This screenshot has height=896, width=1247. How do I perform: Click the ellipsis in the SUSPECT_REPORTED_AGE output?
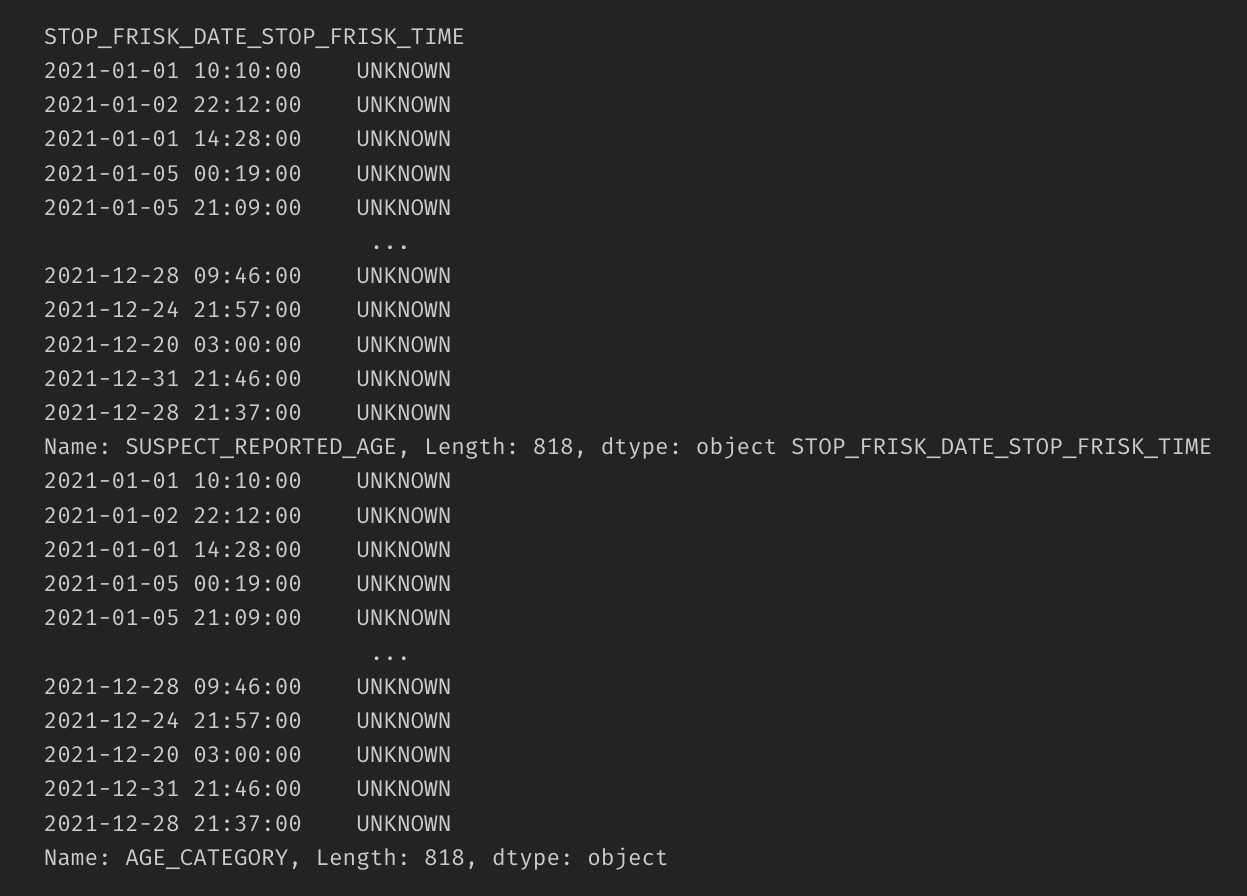point(389,244)
